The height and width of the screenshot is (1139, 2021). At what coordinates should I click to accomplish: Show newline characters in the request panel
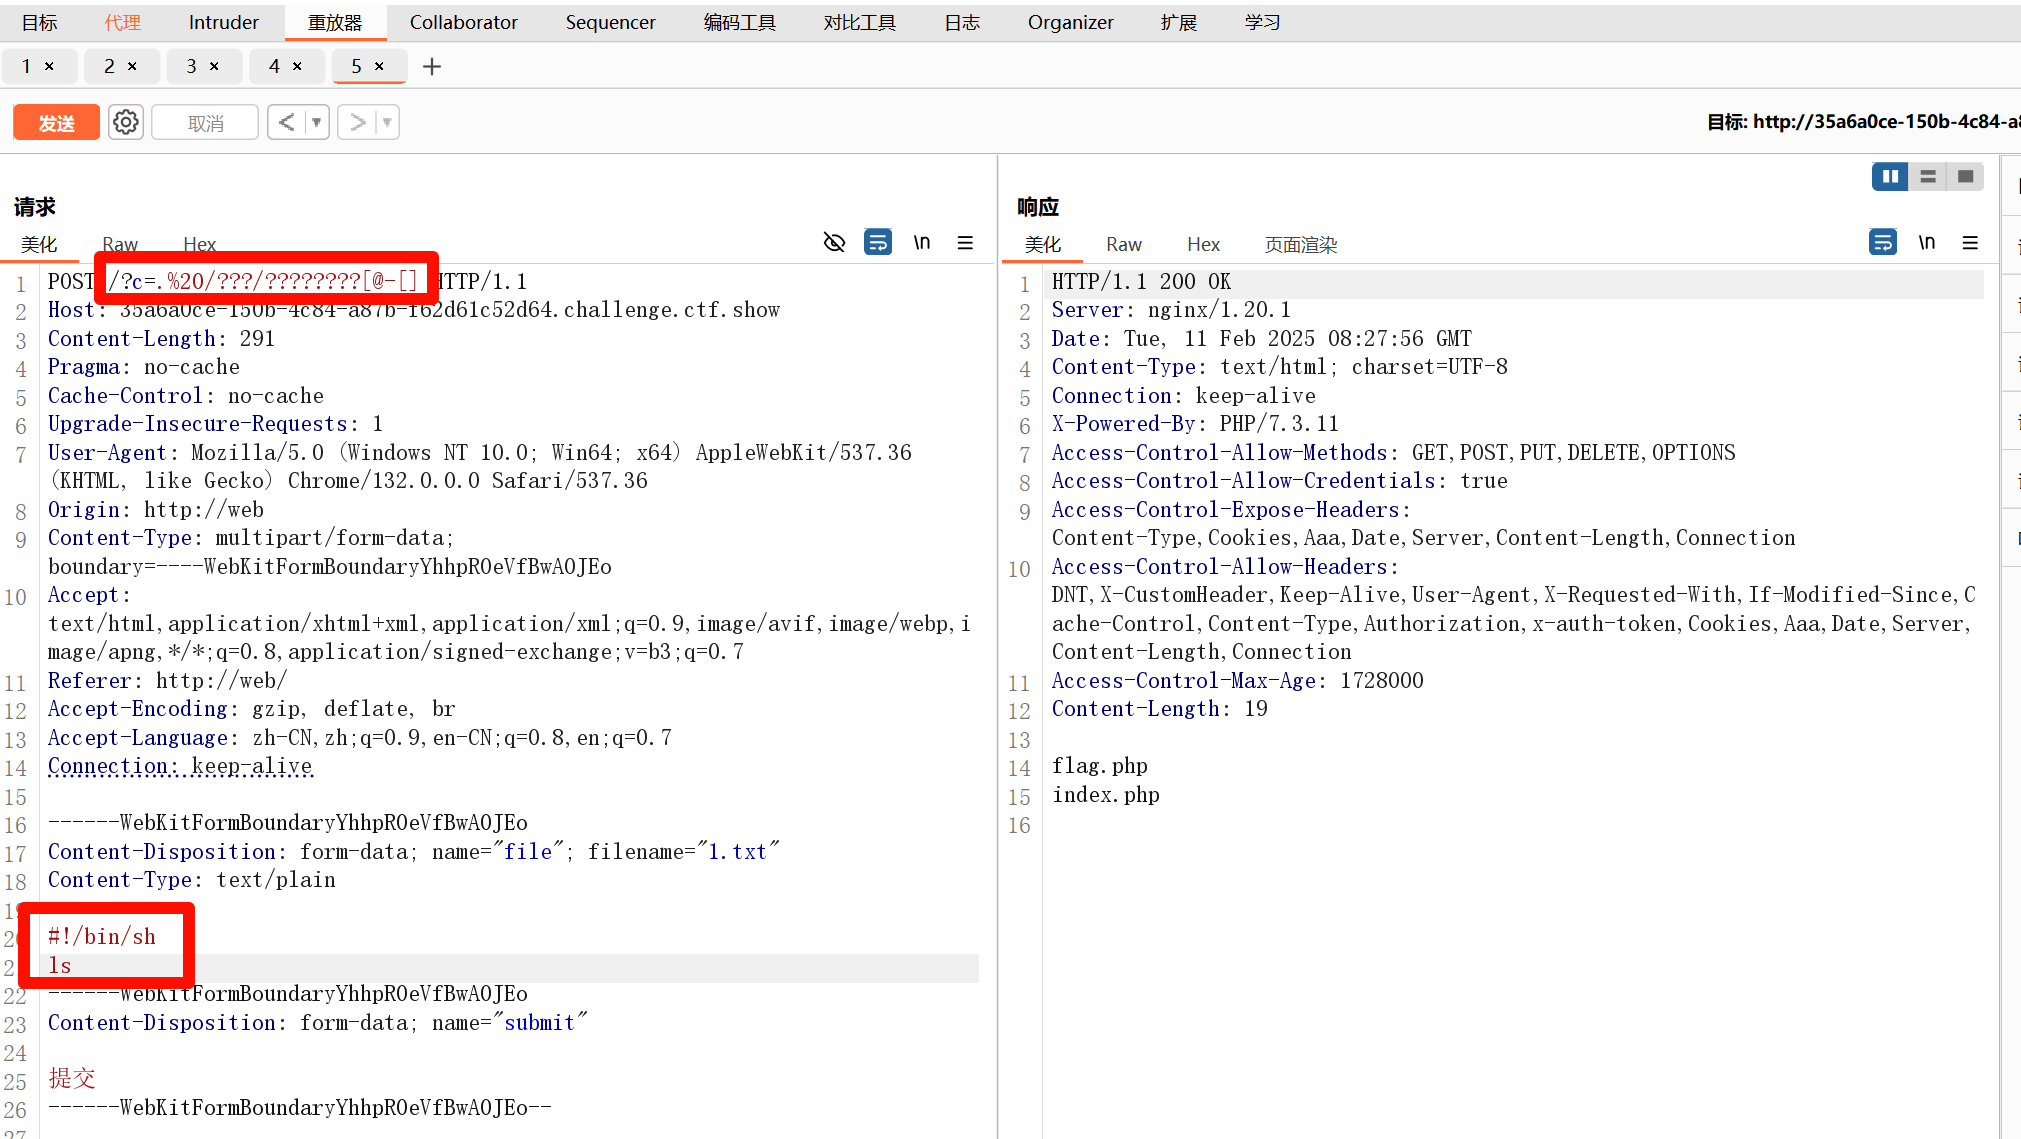(x=922, y=243)
